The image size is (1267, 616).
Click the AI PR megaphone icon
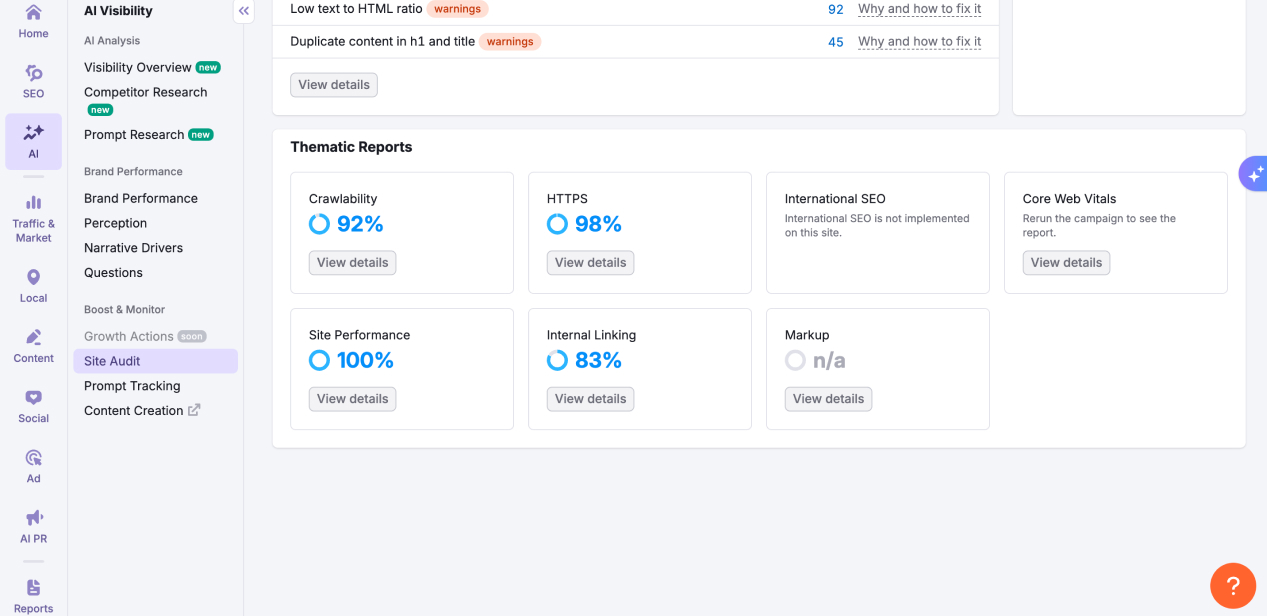[x=33, y=518]
